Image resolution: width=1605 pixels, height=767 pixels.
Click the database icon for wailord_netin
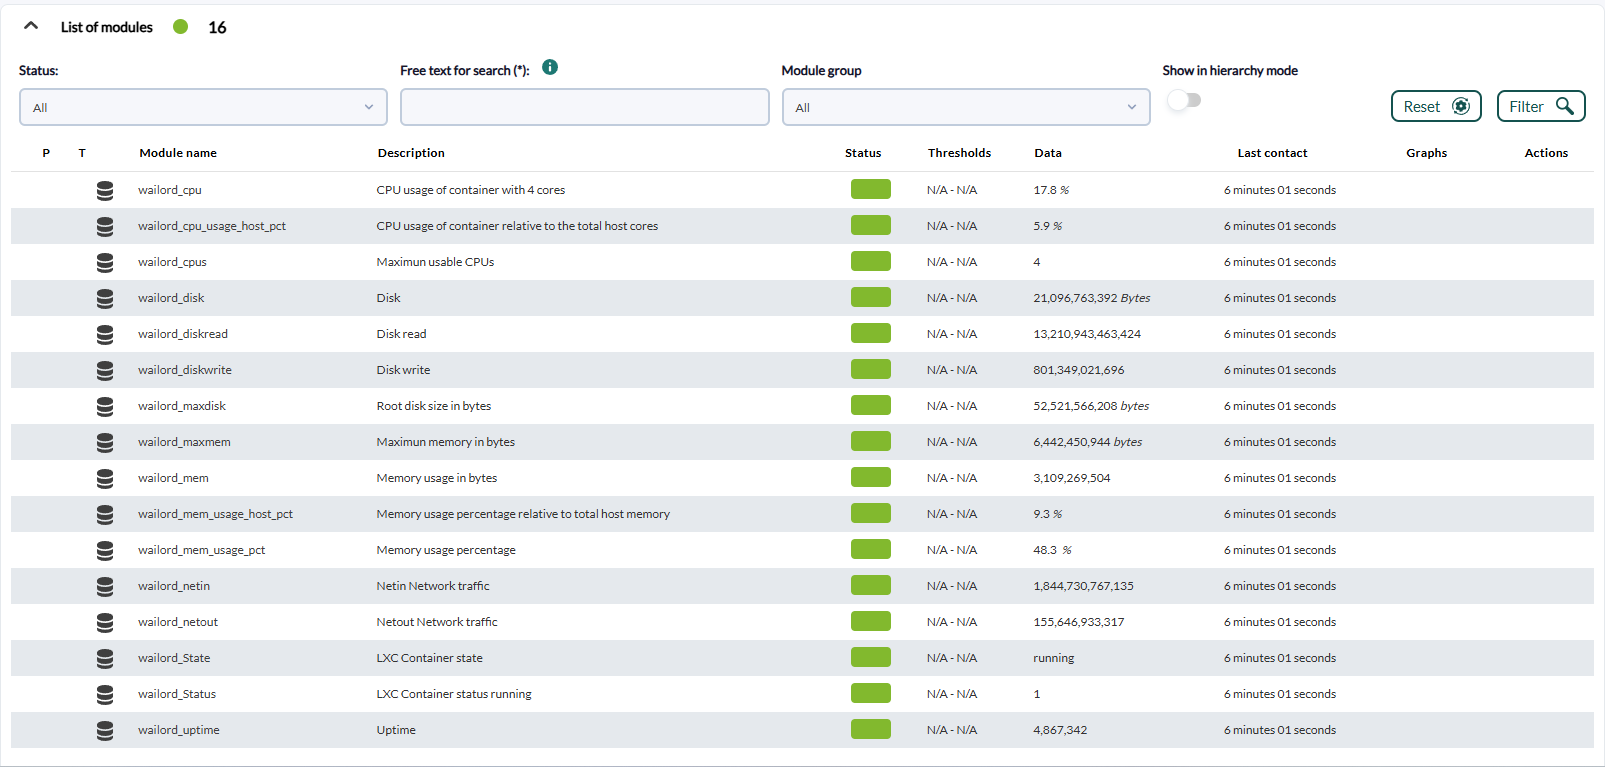pyautogui.click(x=105, y=586)
